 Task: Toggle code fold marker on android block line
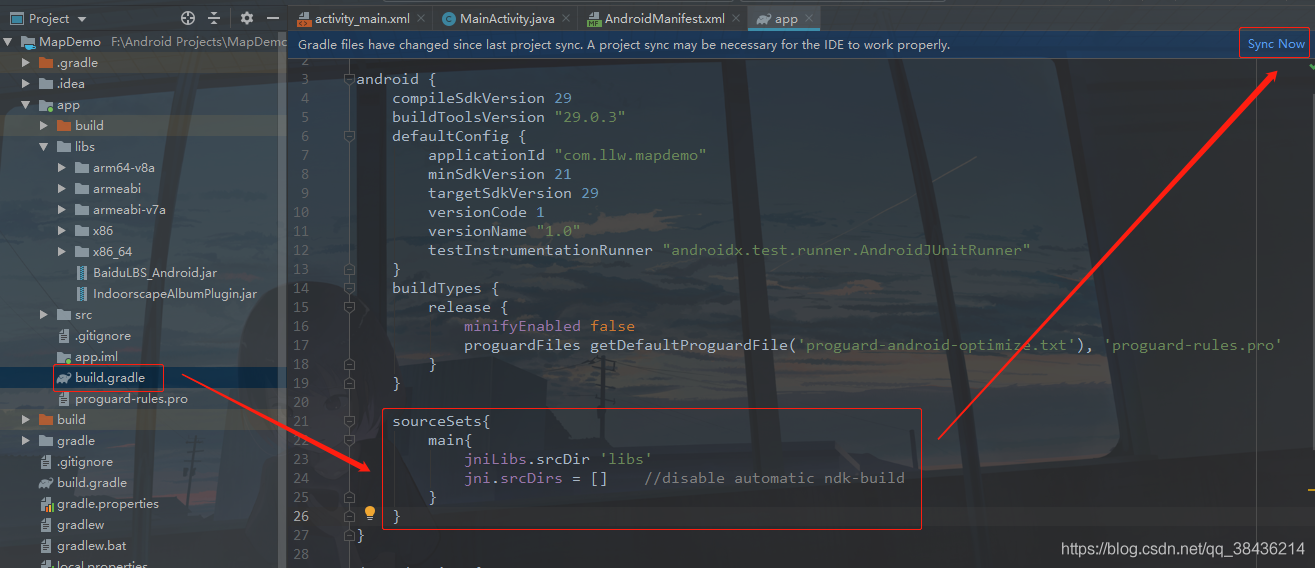pyautogui.click(x=348, y=79)
